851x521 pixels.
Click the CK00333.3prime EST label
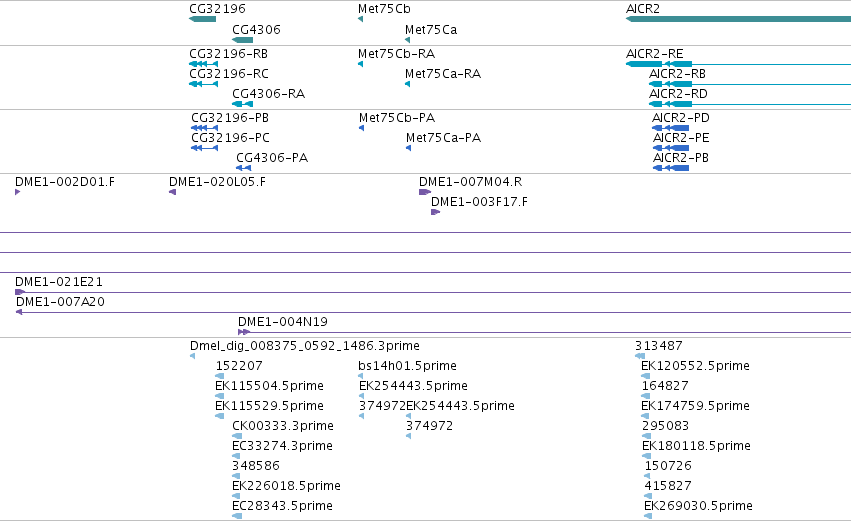[x=283, y=426]
